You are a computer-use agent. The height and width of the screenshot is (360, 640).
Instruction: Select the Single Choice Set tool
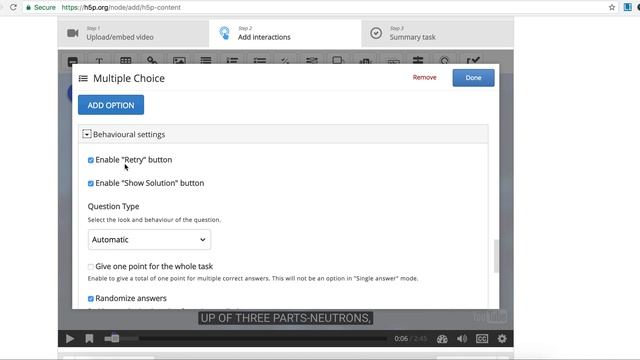click(232, 61)
